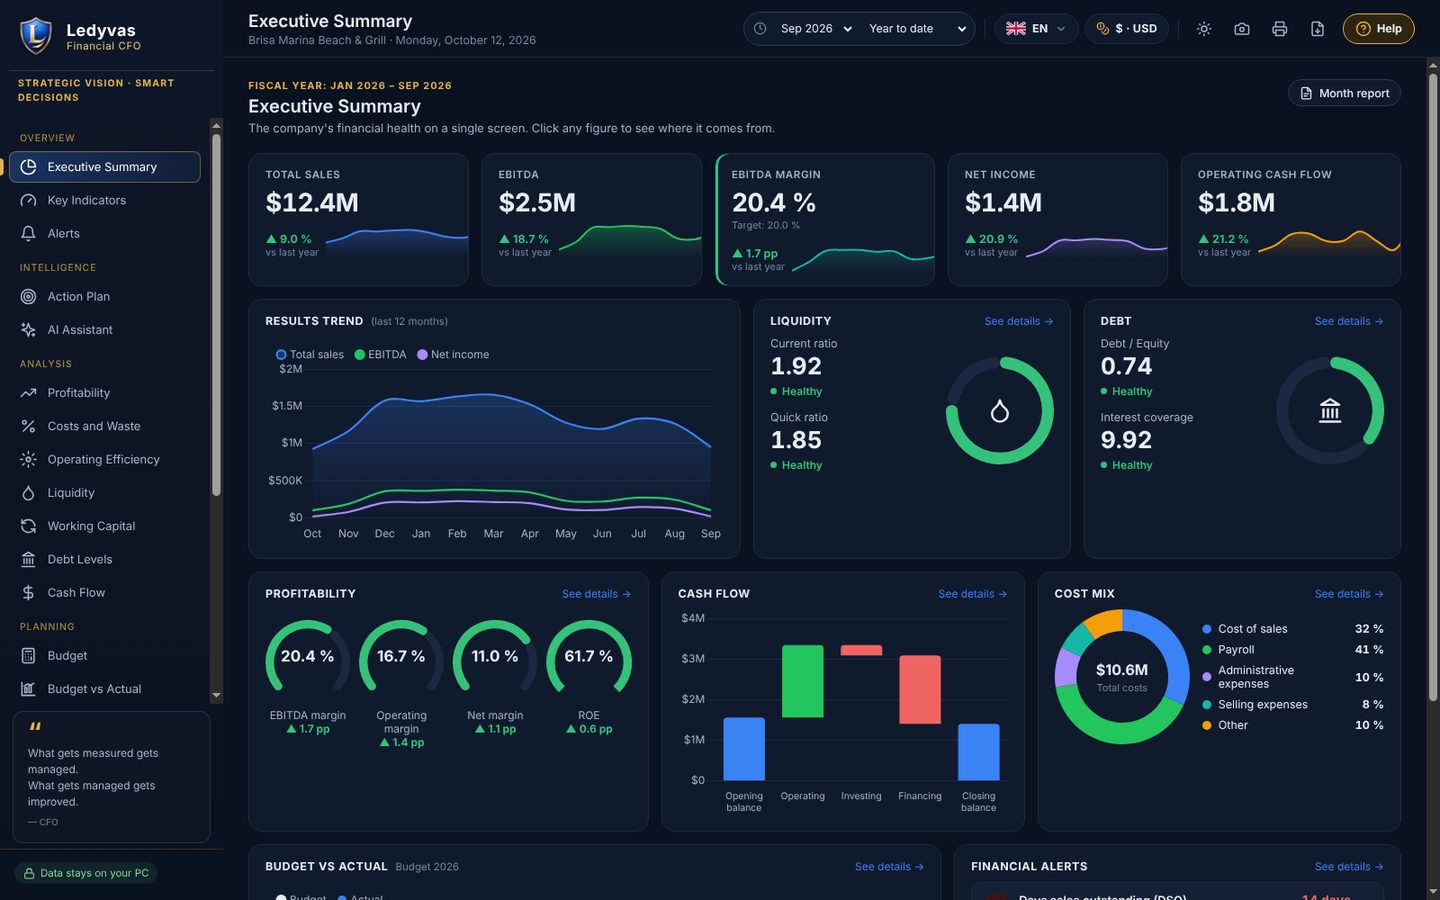Open See details link in Cash Flow card
Viewport: 1440px width, 900px height.
click(x=972, y=594)
